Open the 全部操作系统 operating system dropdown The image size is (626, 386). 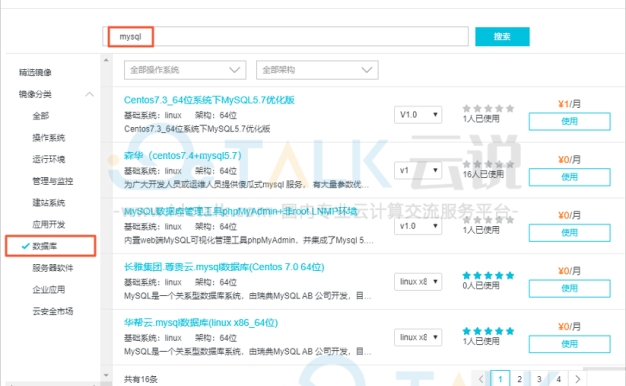tap(185, 70)
